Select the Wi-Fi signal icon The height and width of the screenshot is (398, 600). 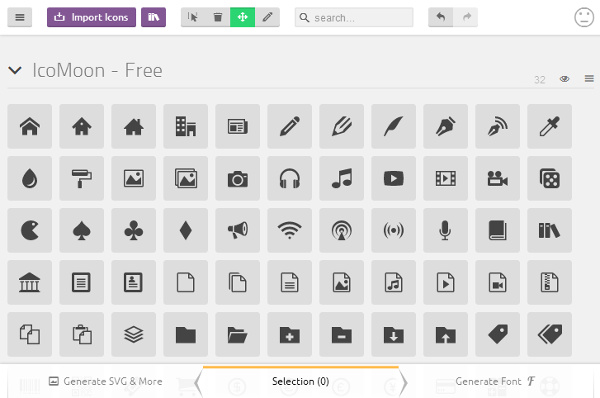[290, 230]
